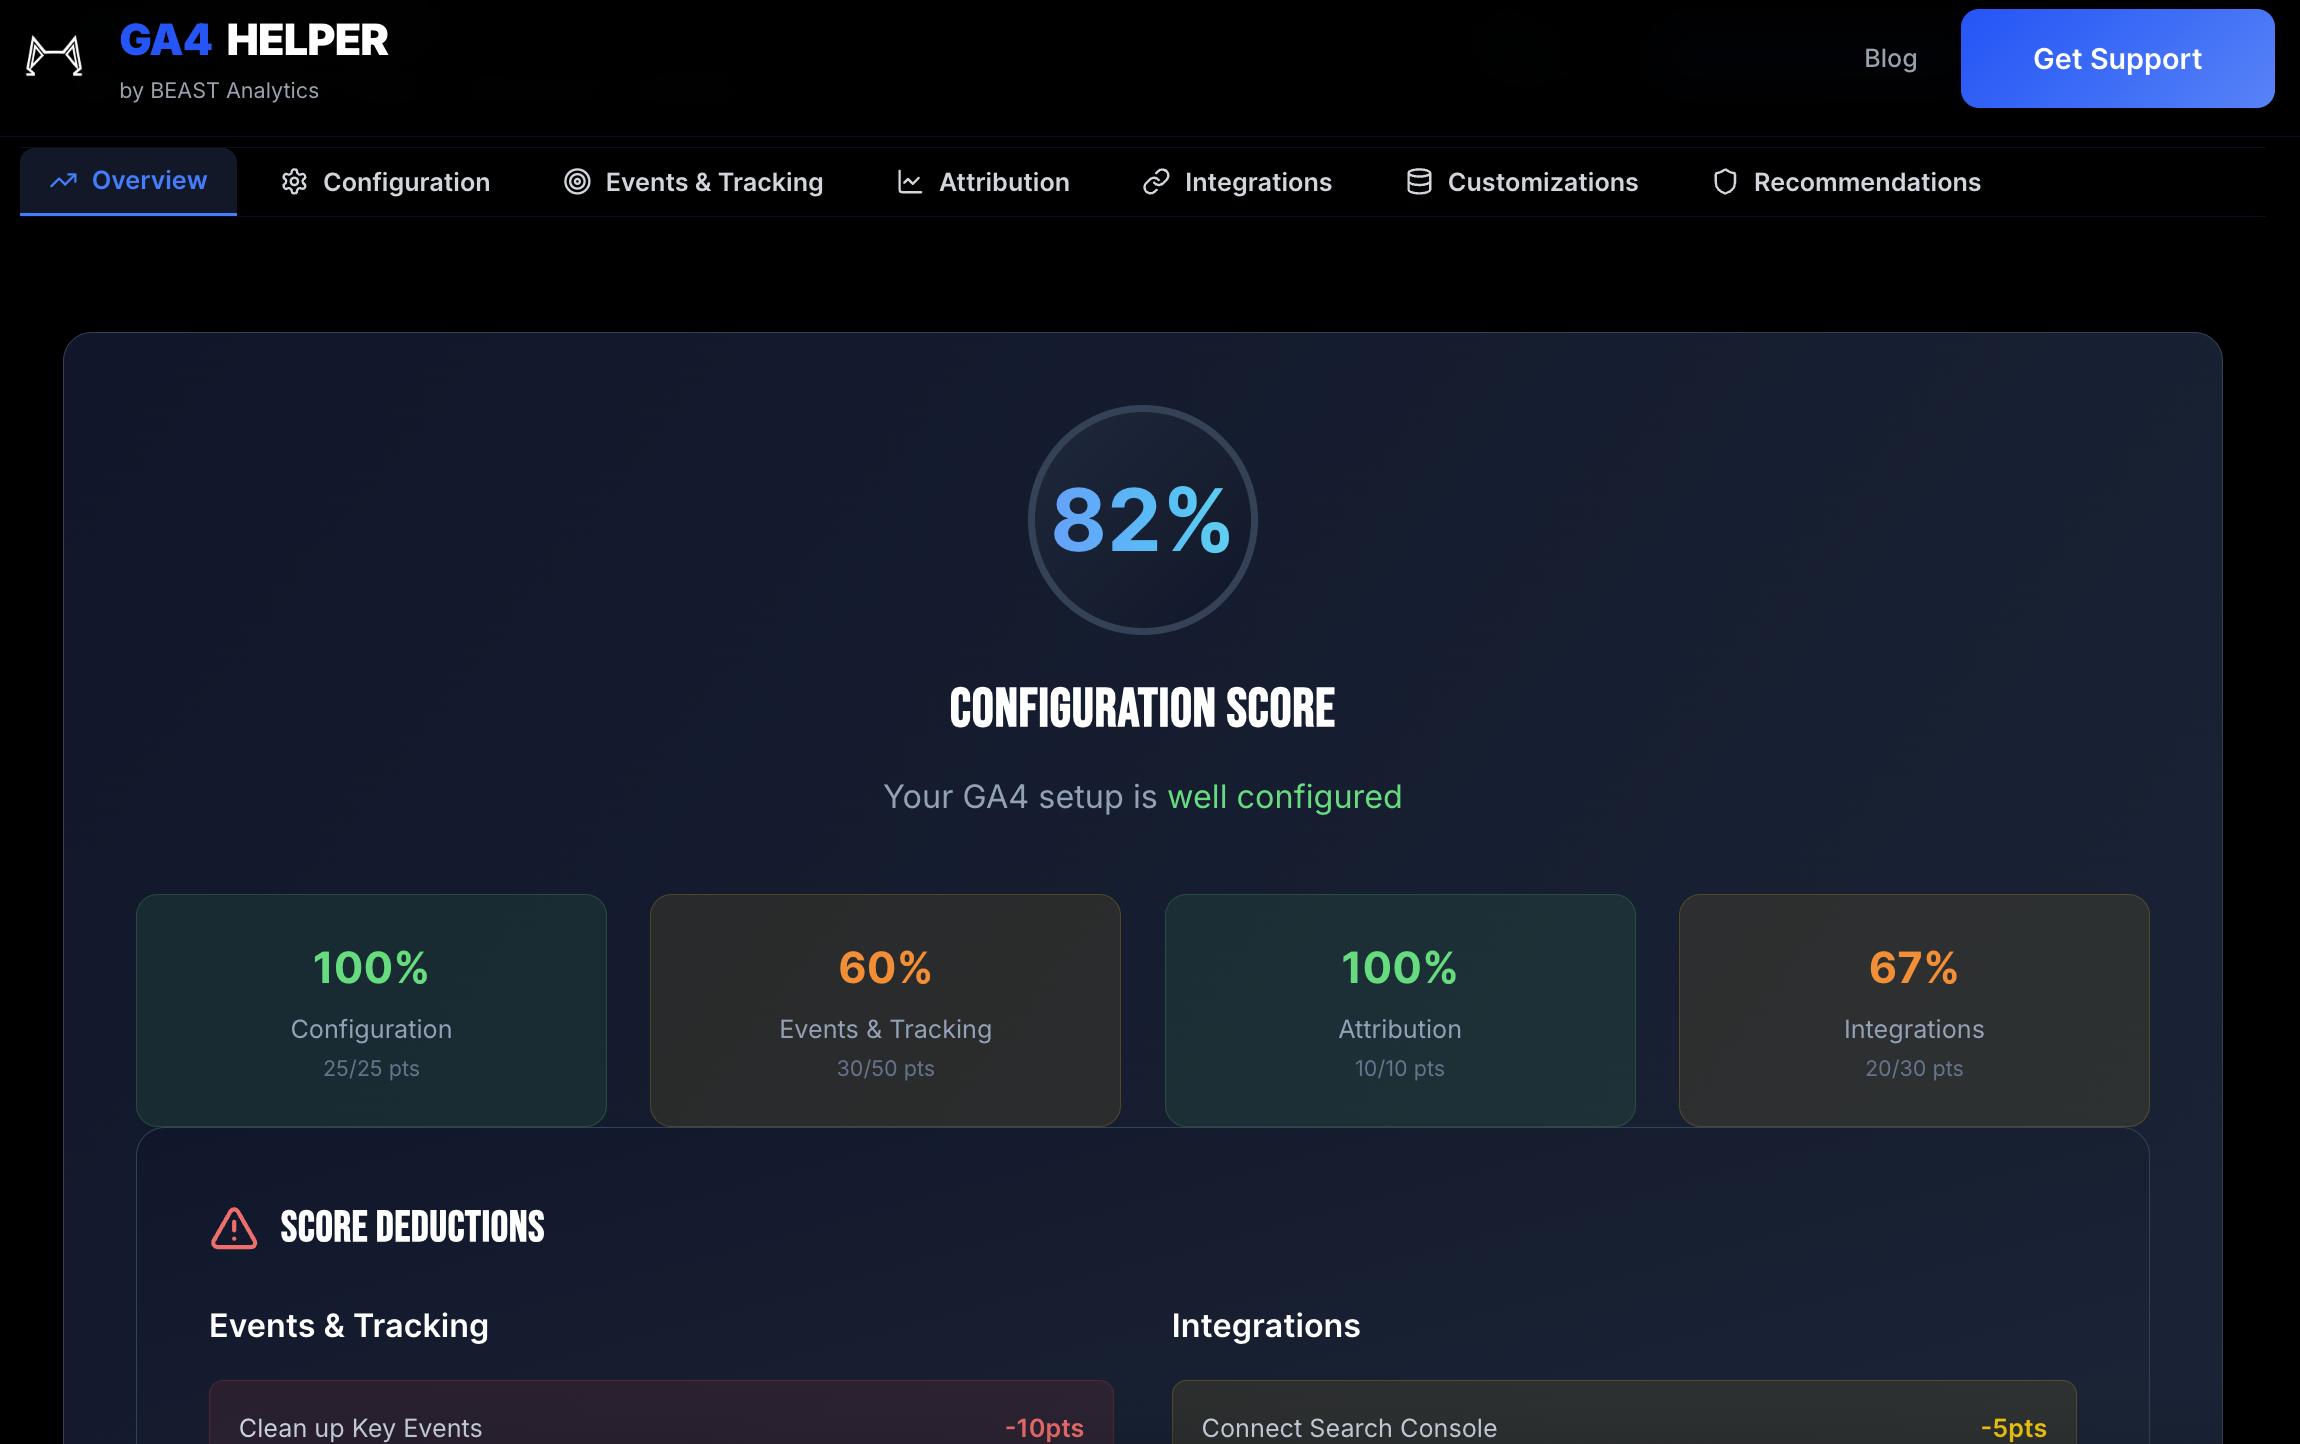Click the '25/25 pts' value
This screenshot has width=2300, height=1444.
tap(371, 1069)
